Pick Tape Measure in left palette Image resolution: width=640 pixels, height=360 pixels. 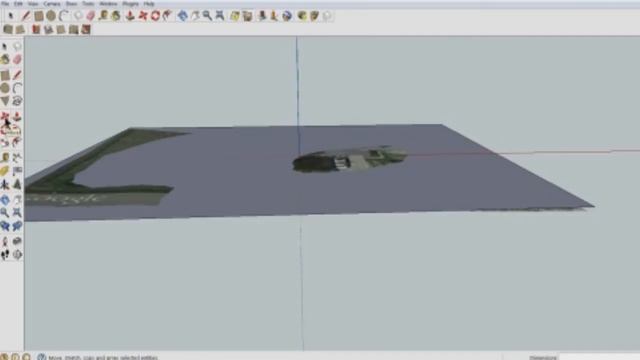[5, 158]
